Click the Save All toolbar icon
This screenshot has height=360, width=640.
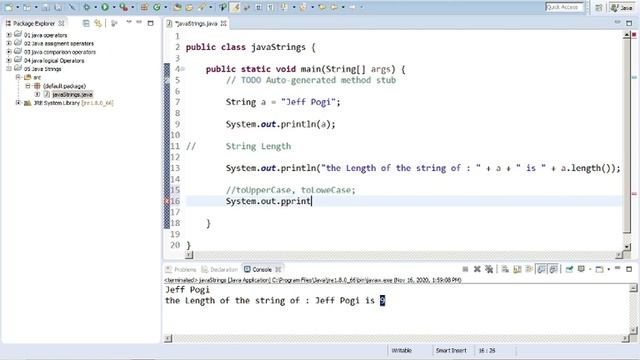pyautogui.click(x=58, y=7)
